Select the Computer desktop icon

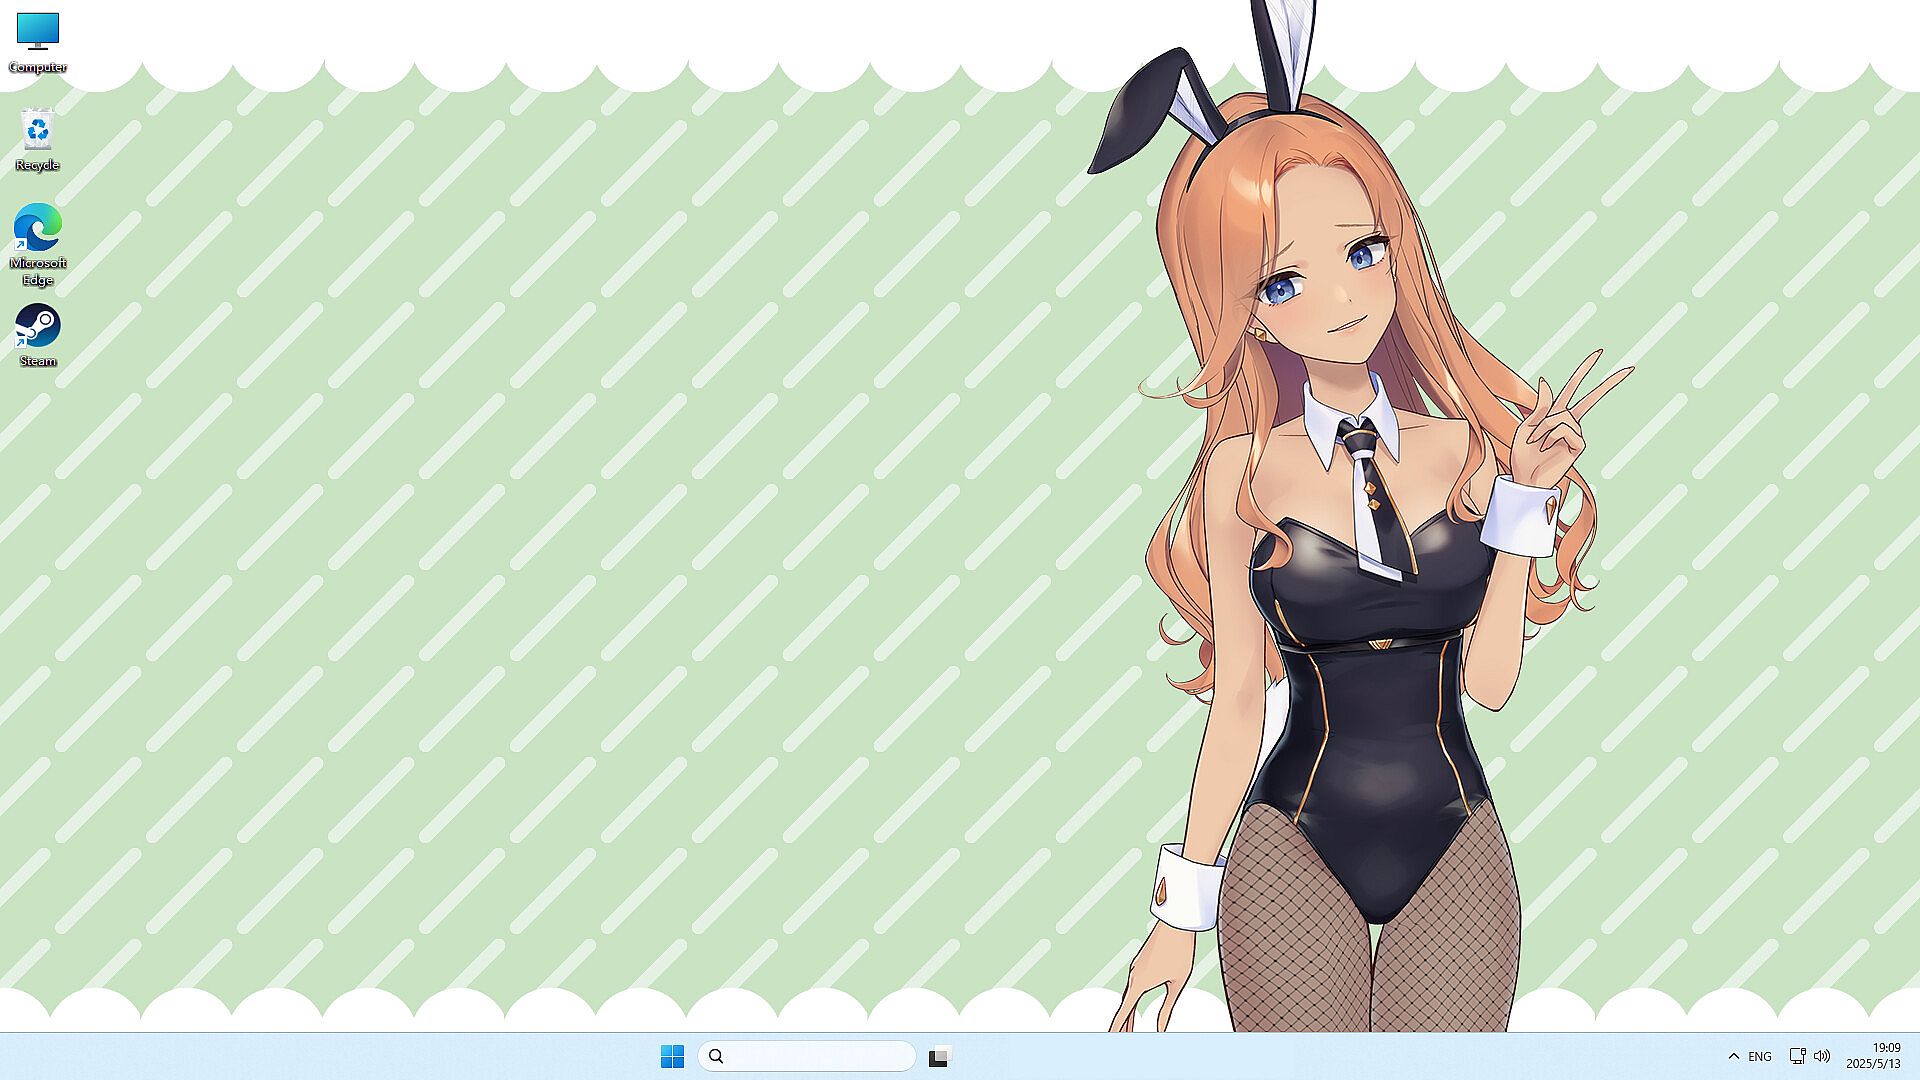[x=38, y=31]
